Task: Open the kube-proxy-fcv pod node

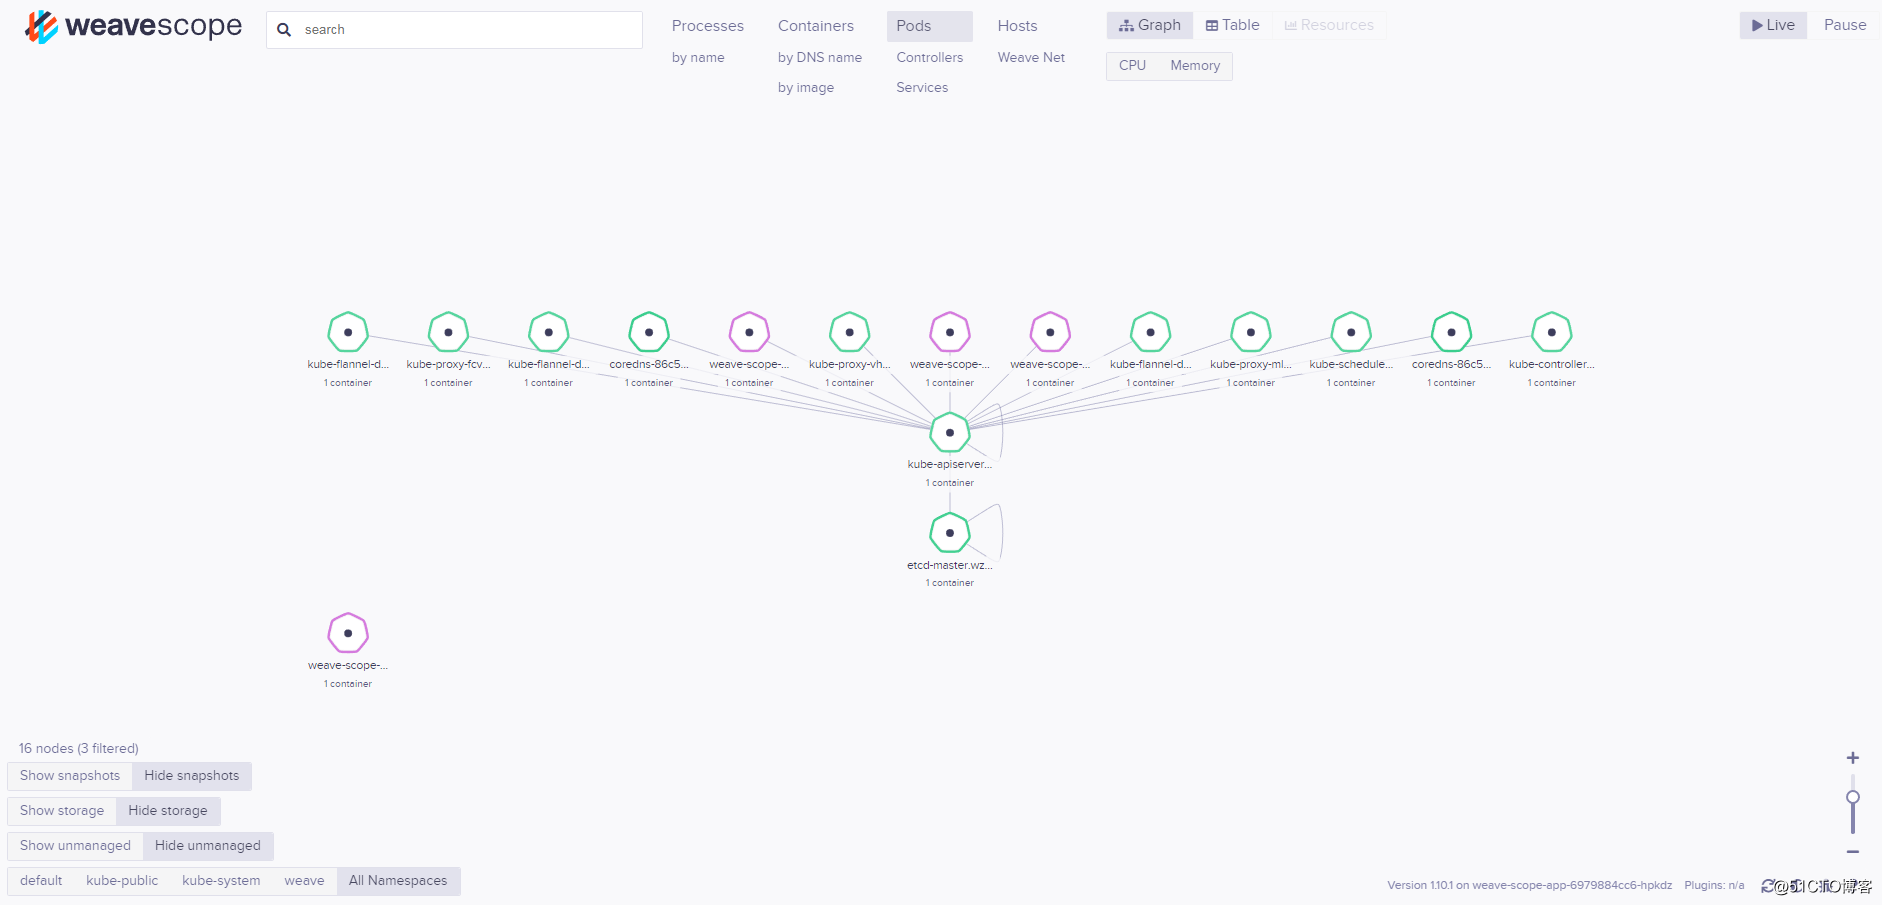Action: click(x=448, y=332)
